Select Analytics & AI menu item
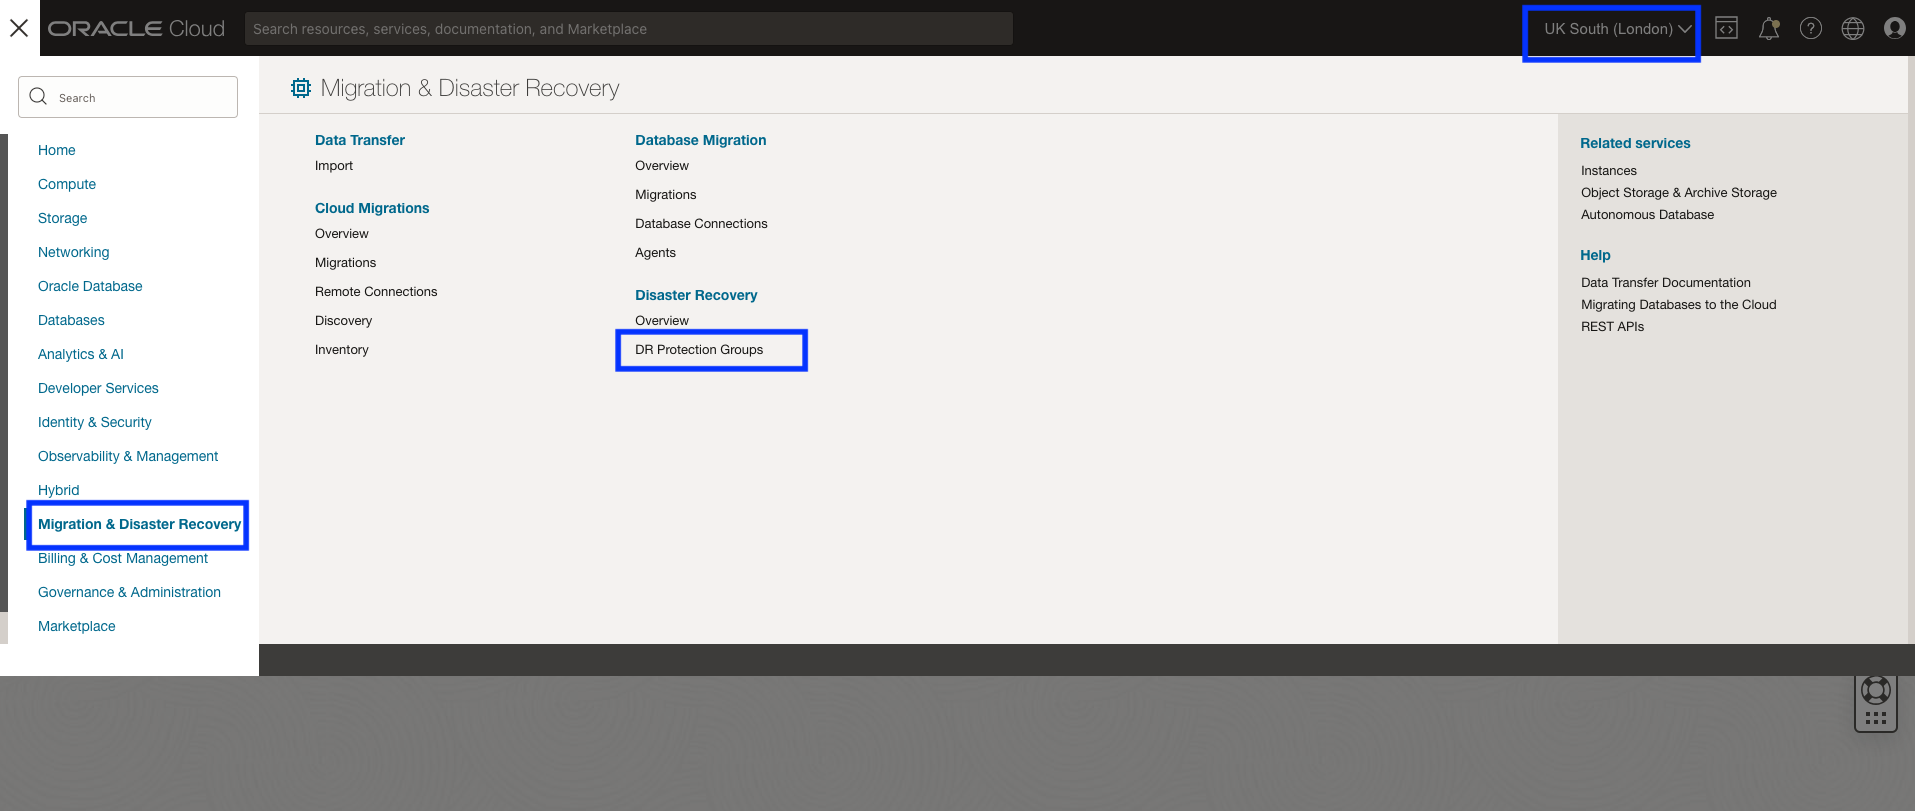 tap(81, 354)
